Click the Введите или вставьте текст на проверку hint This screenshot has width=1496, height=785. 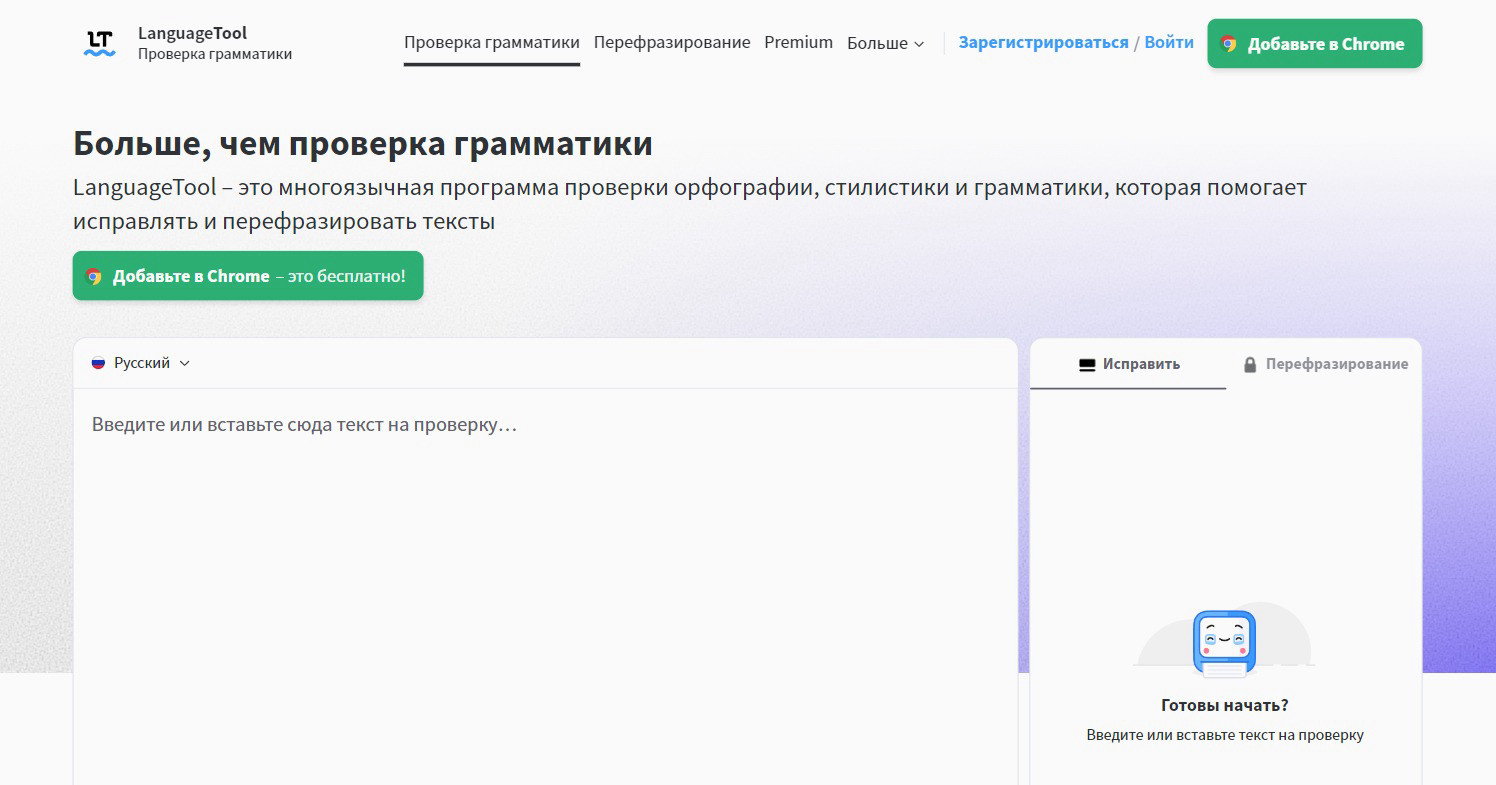click(1225, 735)
